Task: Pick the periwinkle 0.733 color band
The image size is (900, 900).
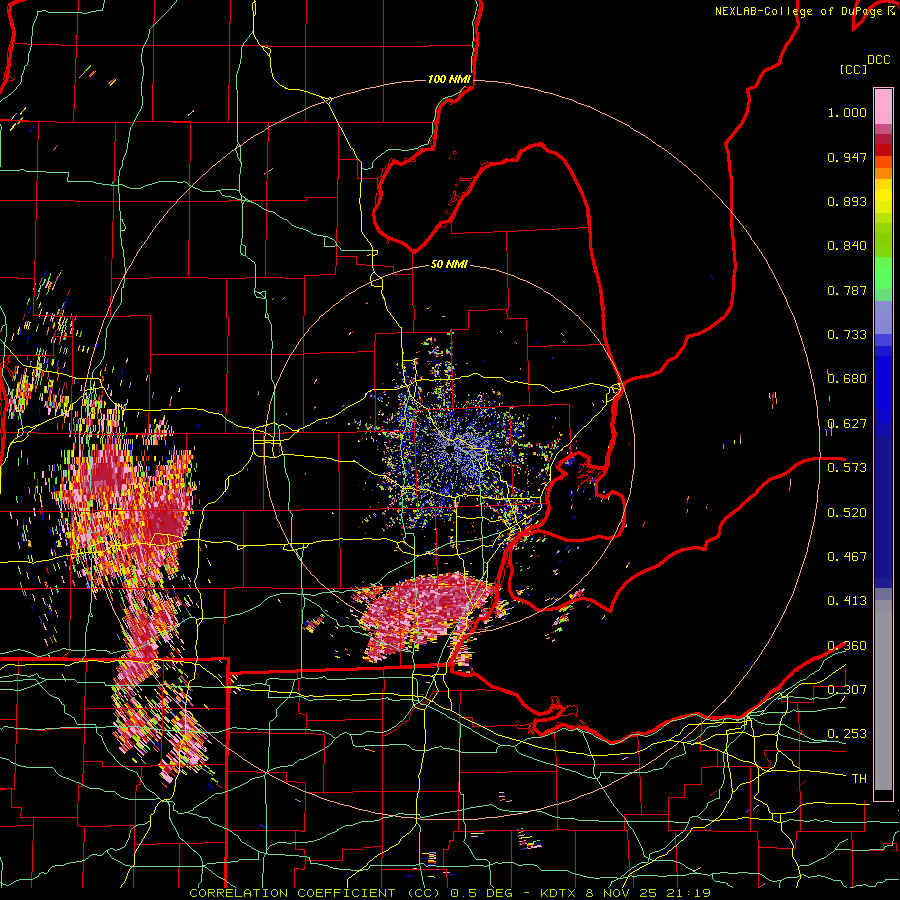Action: pos(883,317)
